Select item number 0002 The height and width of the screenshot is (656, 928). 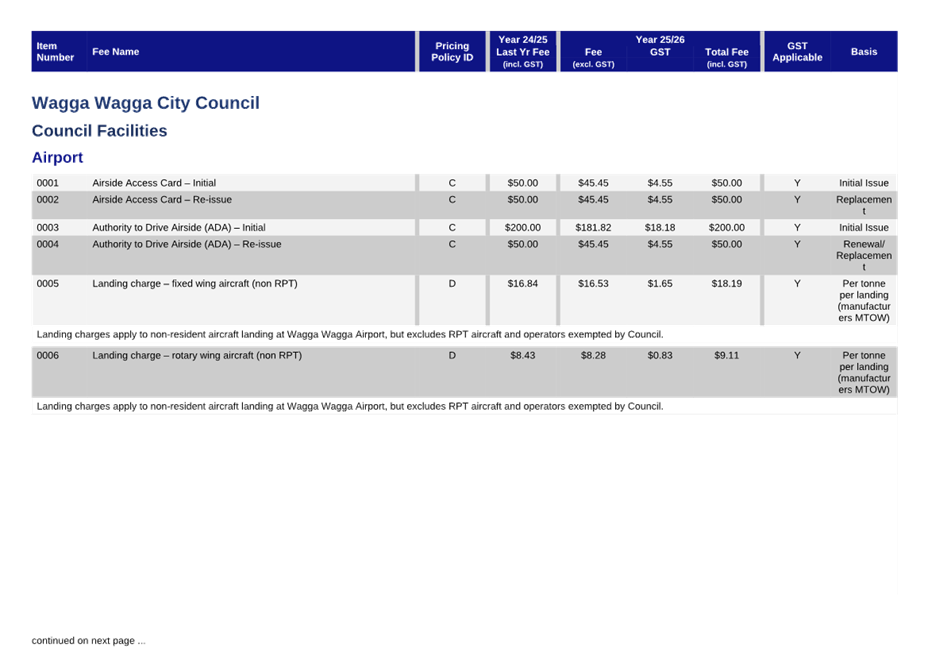pyautogui.click(x=48, y=200)
